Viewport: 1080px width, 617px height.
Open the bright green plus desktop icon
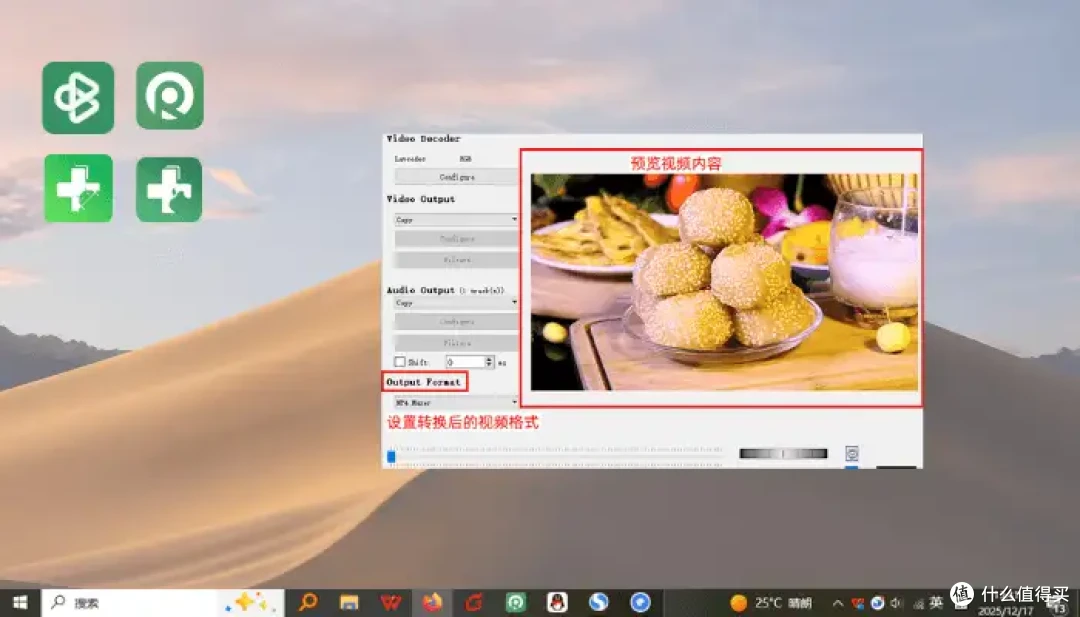(x=79, y=188)
